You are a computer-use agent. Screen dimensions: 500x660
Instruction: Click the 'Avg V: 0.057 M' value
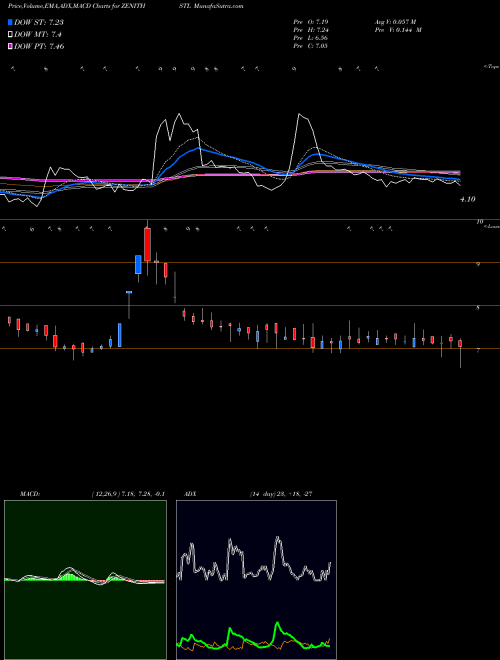(394, 22)
